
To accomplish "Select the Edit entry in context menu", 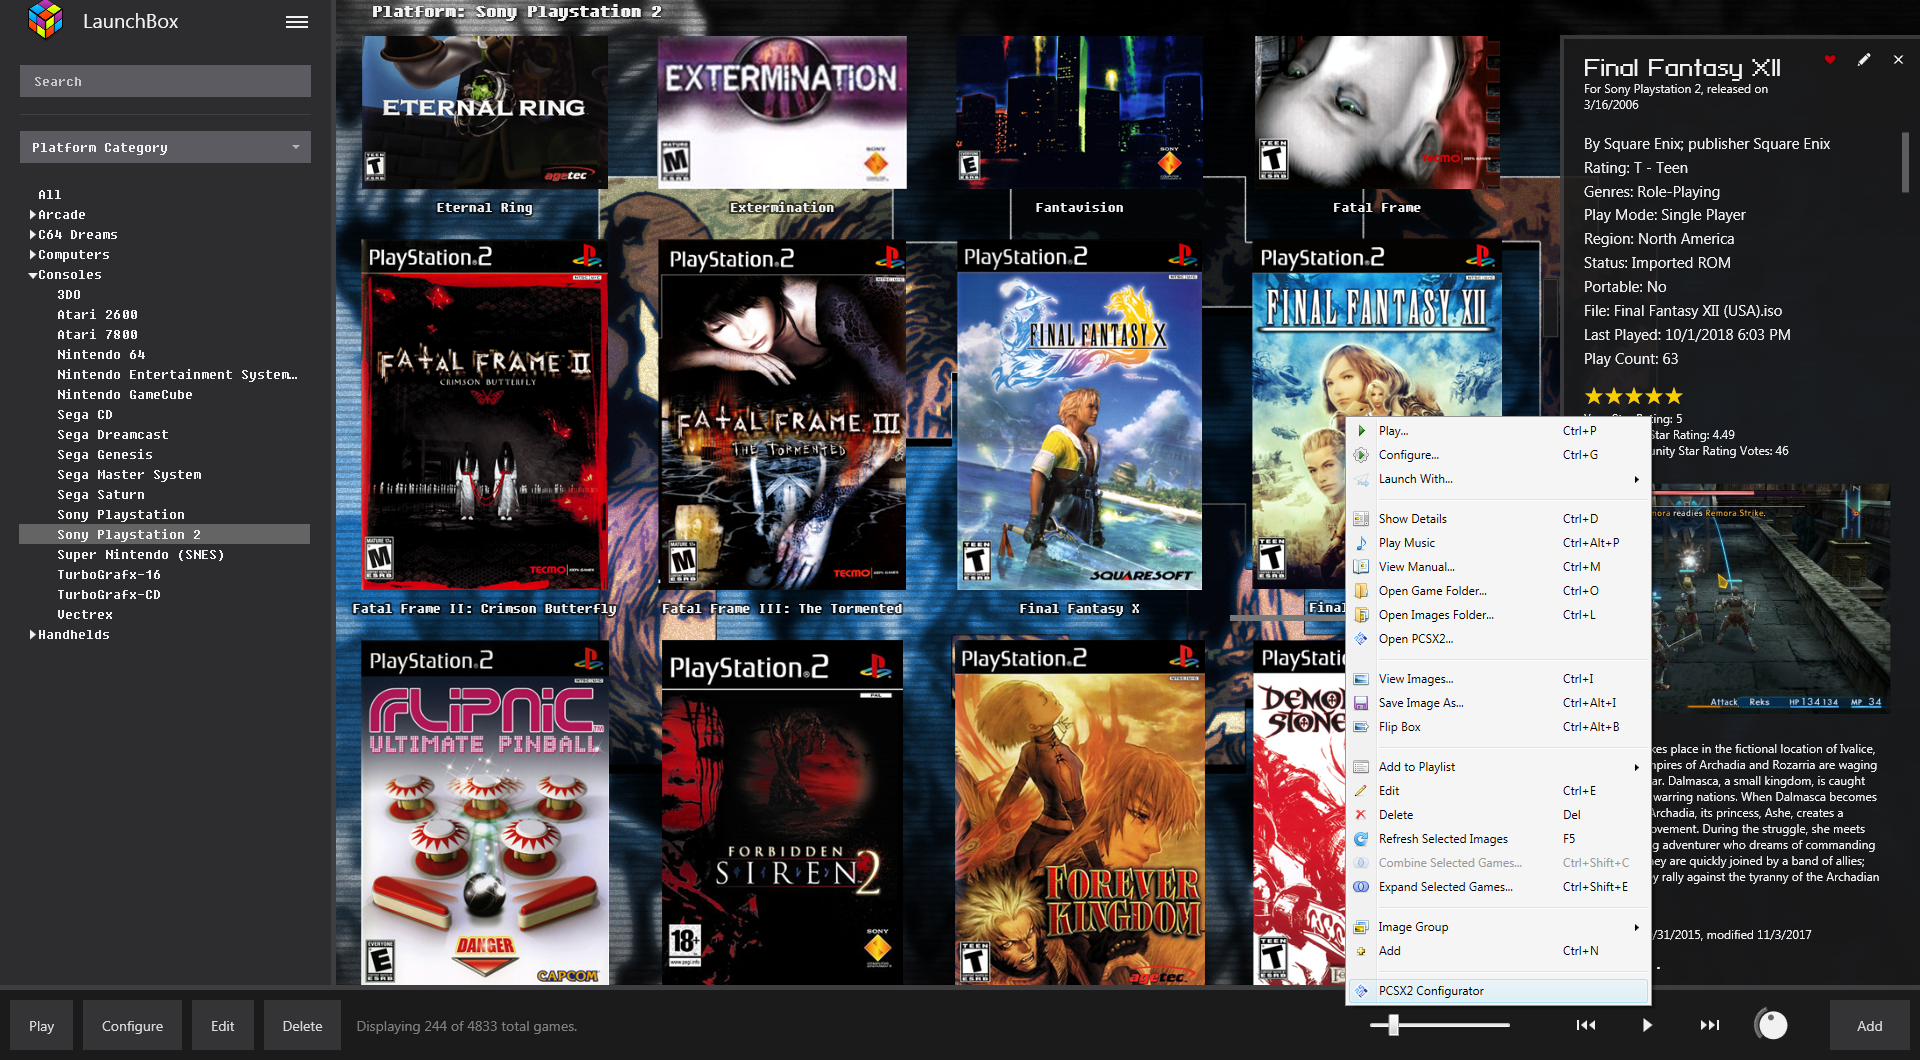I will tap(1498, 791).
